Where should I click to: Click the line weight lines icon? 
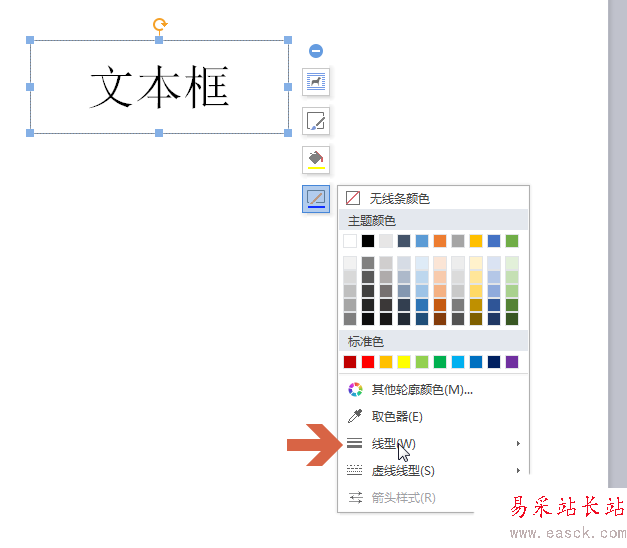[354, 443]
